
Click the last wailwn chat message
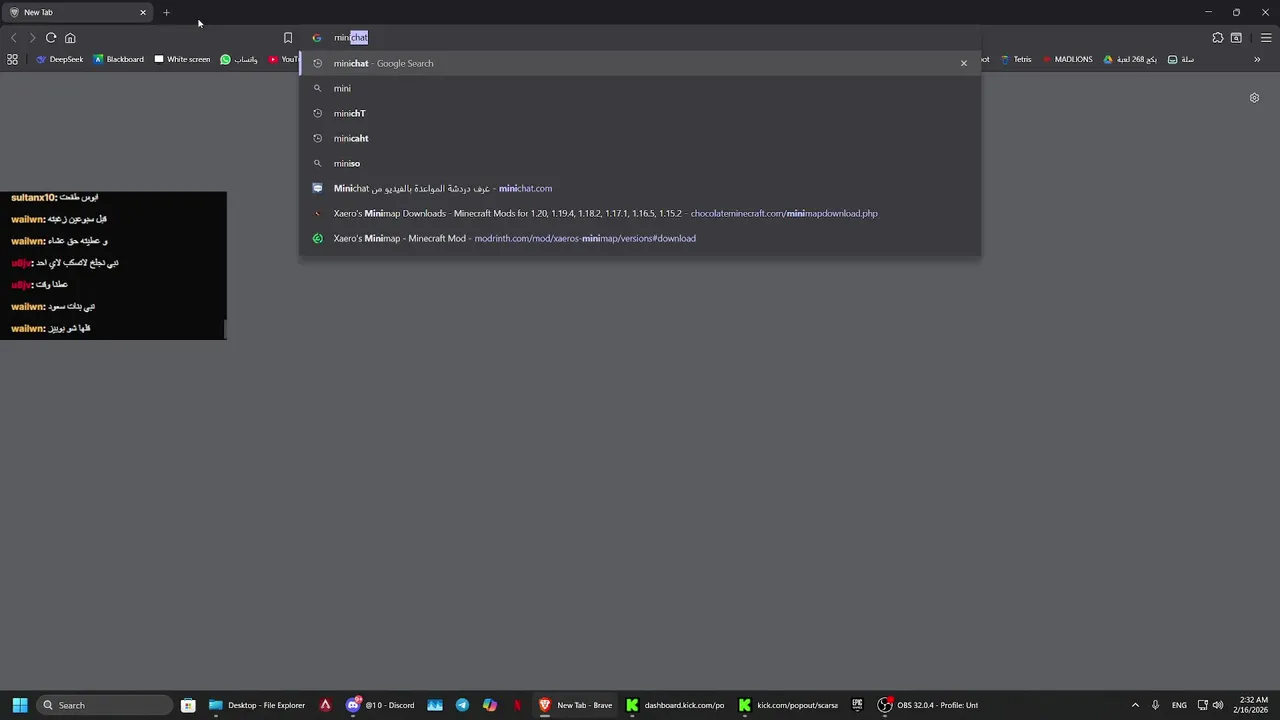pos(51,328)
